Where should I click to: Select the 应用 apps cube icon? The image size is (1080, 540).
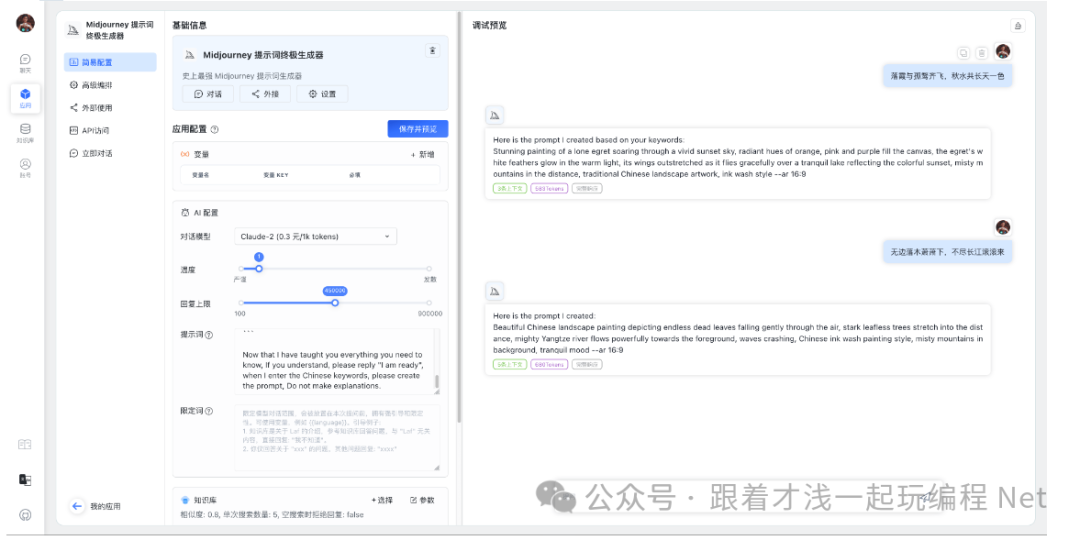(25, 98)
